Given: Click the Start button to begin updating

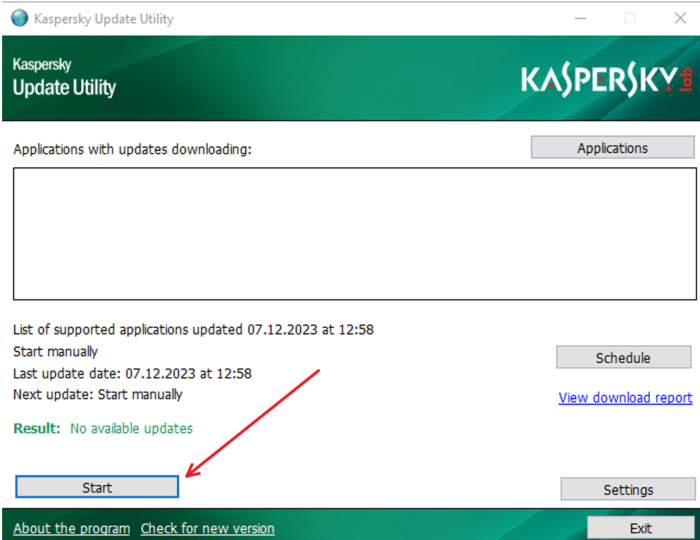Looking at the screenshot, I should coord(97,487).
